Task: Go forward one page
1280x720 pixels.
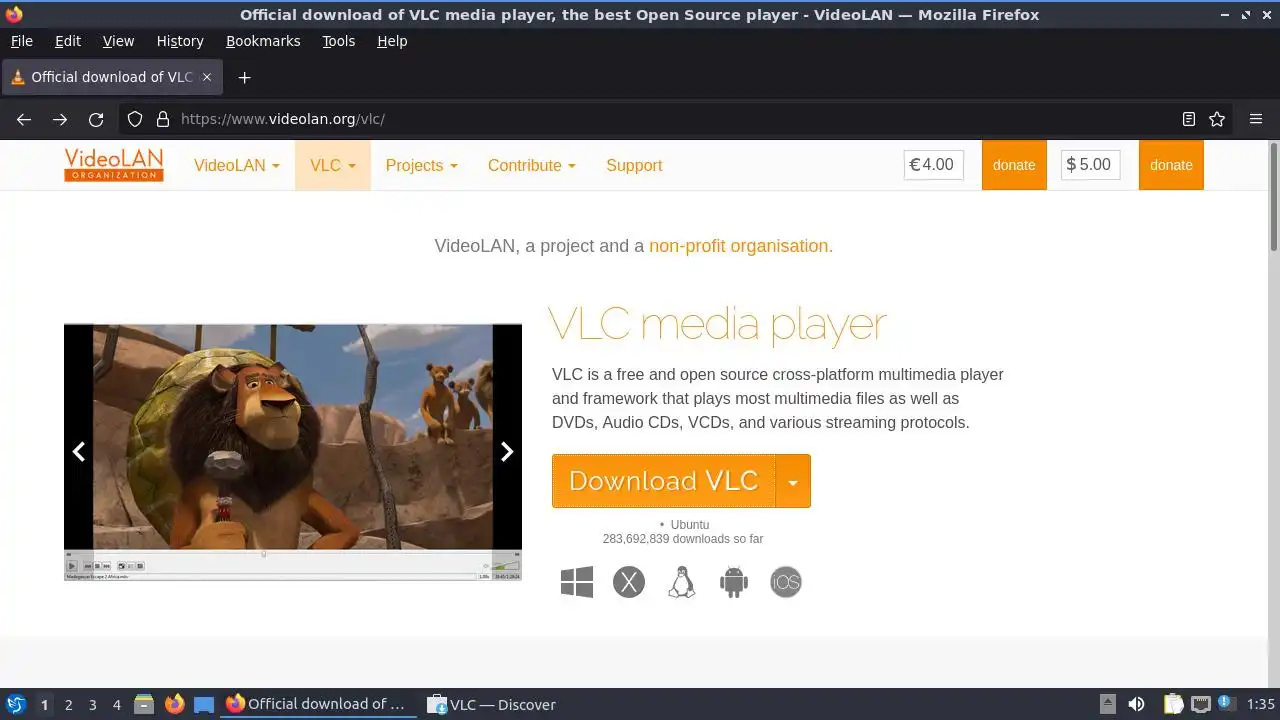Action: [x=60, y=119]
